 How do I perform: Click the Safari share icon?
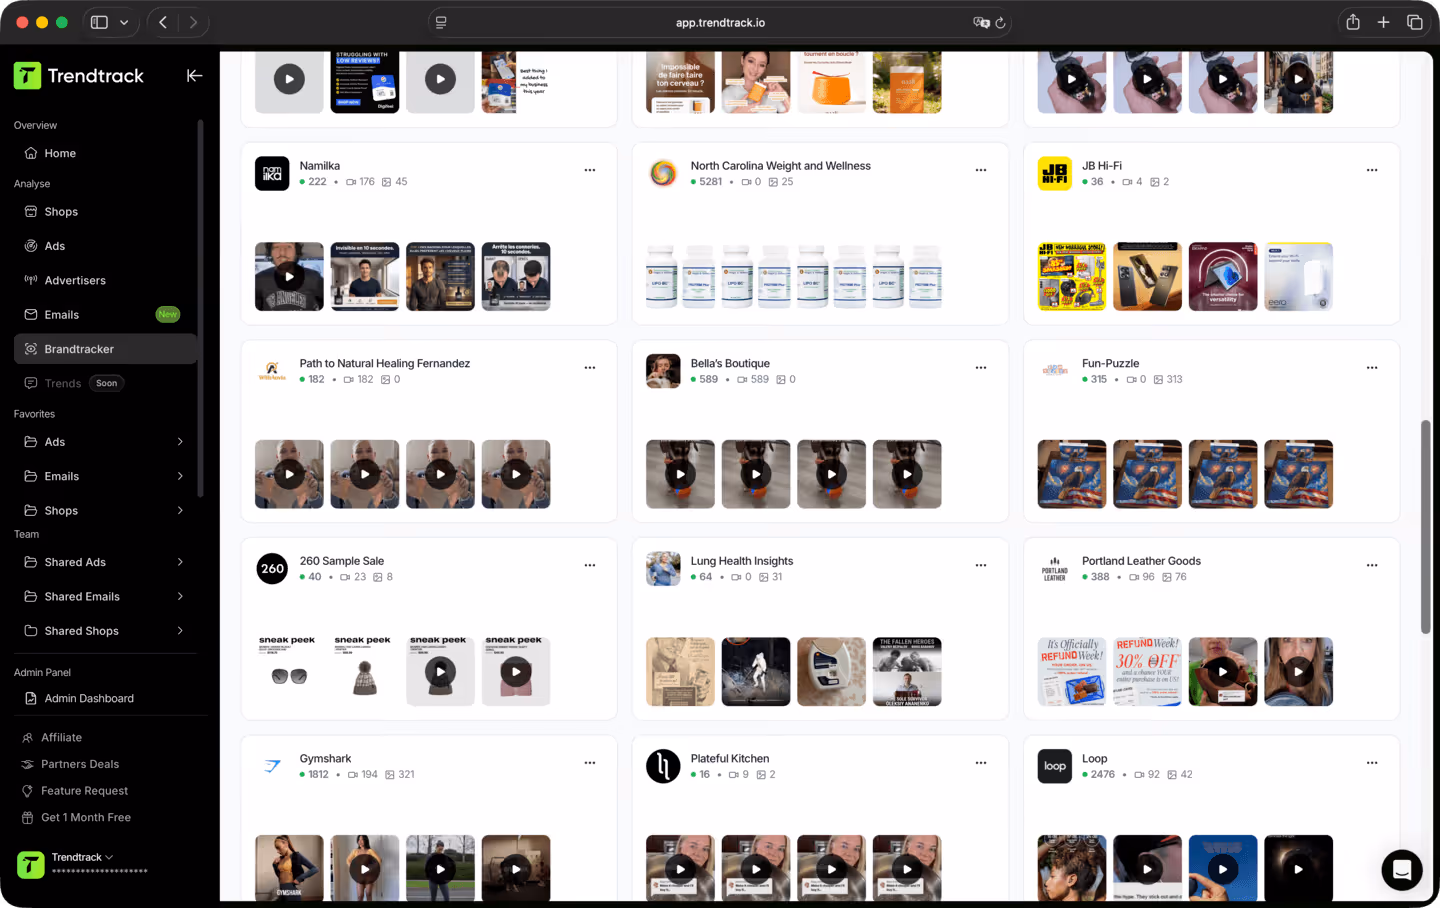1352,21
